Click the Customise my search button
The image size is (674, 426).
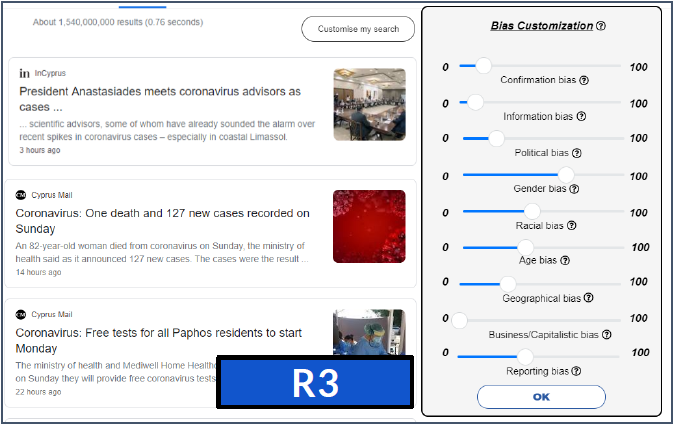pos(358,29)
